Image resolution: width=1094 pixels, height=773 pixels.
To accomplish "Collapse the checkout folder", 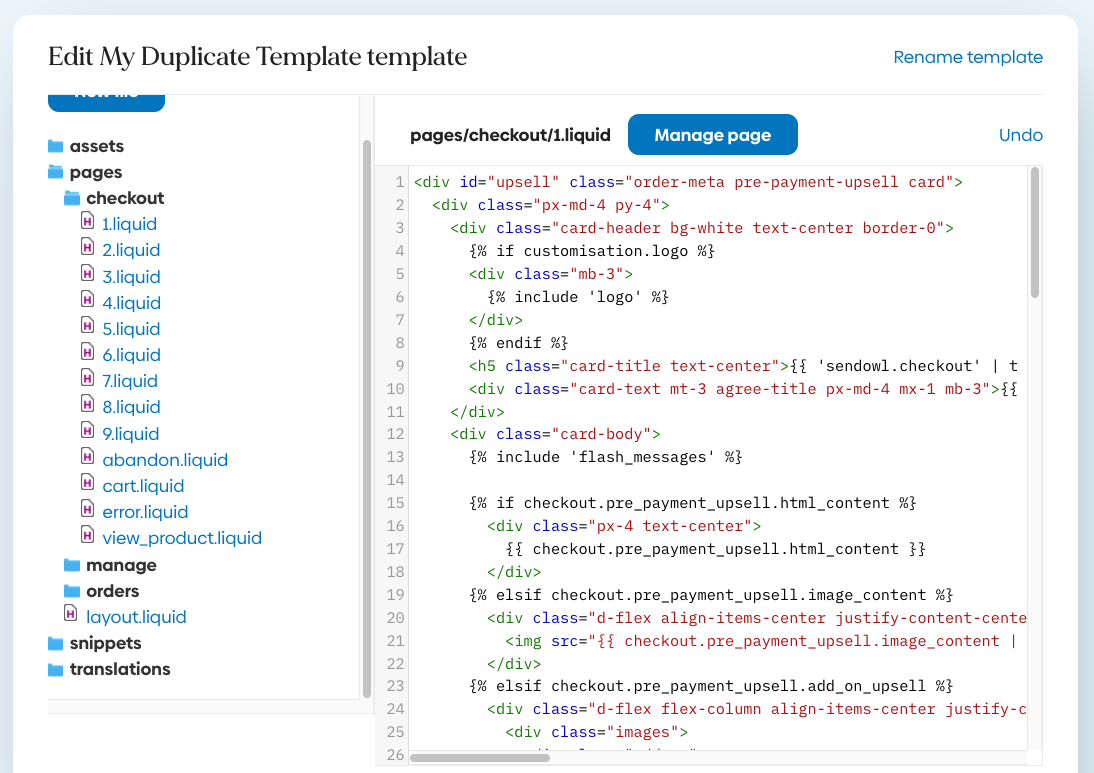I will click(x=125, y=198).
